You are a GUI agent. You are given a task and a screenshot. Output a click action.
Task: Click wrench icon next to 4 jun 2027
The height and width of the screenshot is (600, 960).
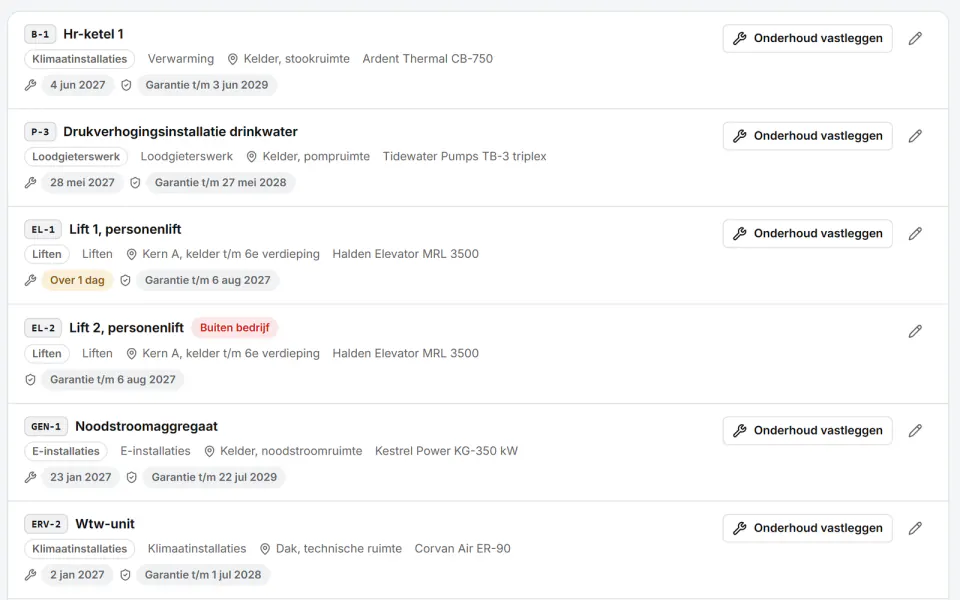[31, 85]
